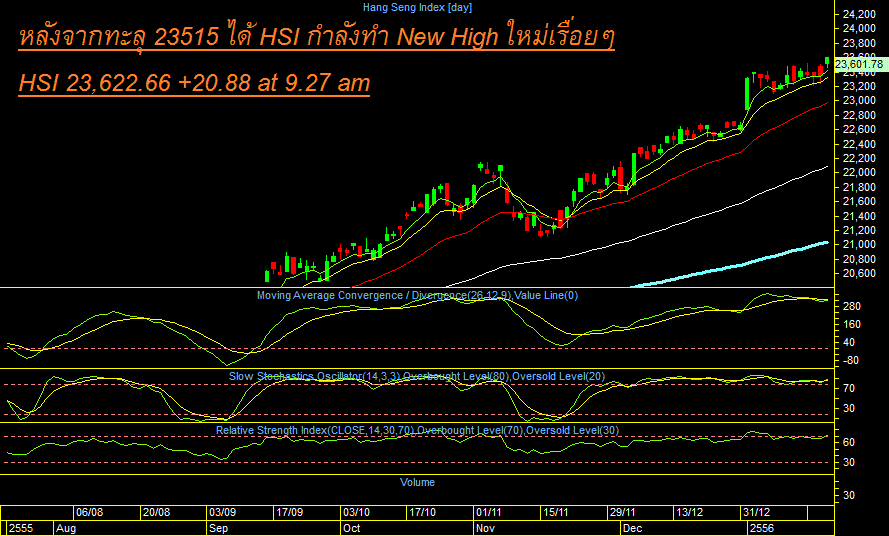Screen dimensions: 889x536
Task: Click the Dec month label
Action: pyautogui.click(x=632, y=528)
